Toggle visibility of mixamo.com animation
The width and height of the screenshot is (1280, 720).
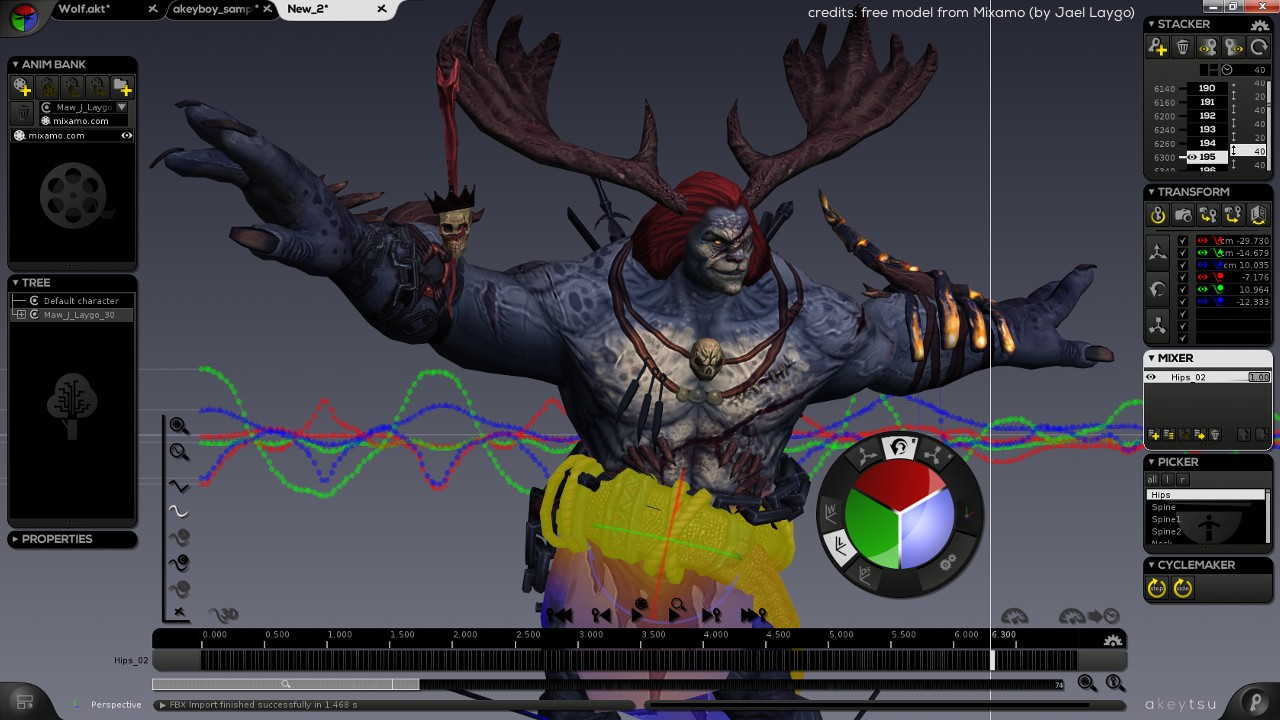tap(127, 135)
